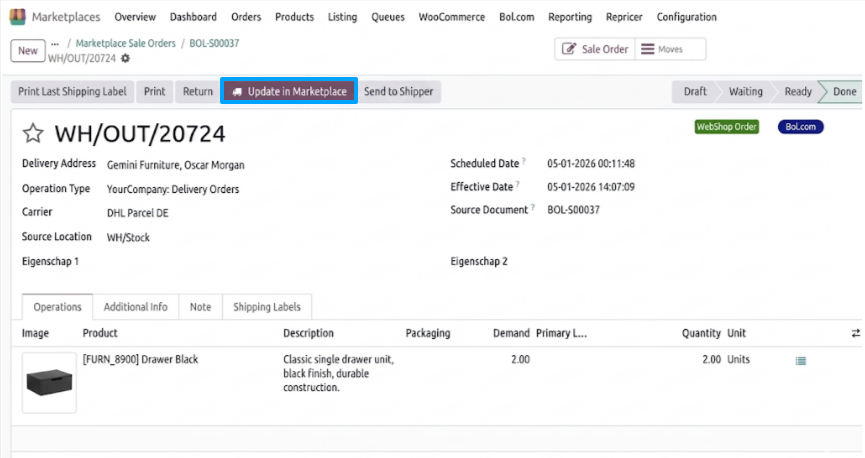Click the Demand value 2.00
Image resolution: width=865 pixels, height=458 pixels.
click(x=520, y=360)
